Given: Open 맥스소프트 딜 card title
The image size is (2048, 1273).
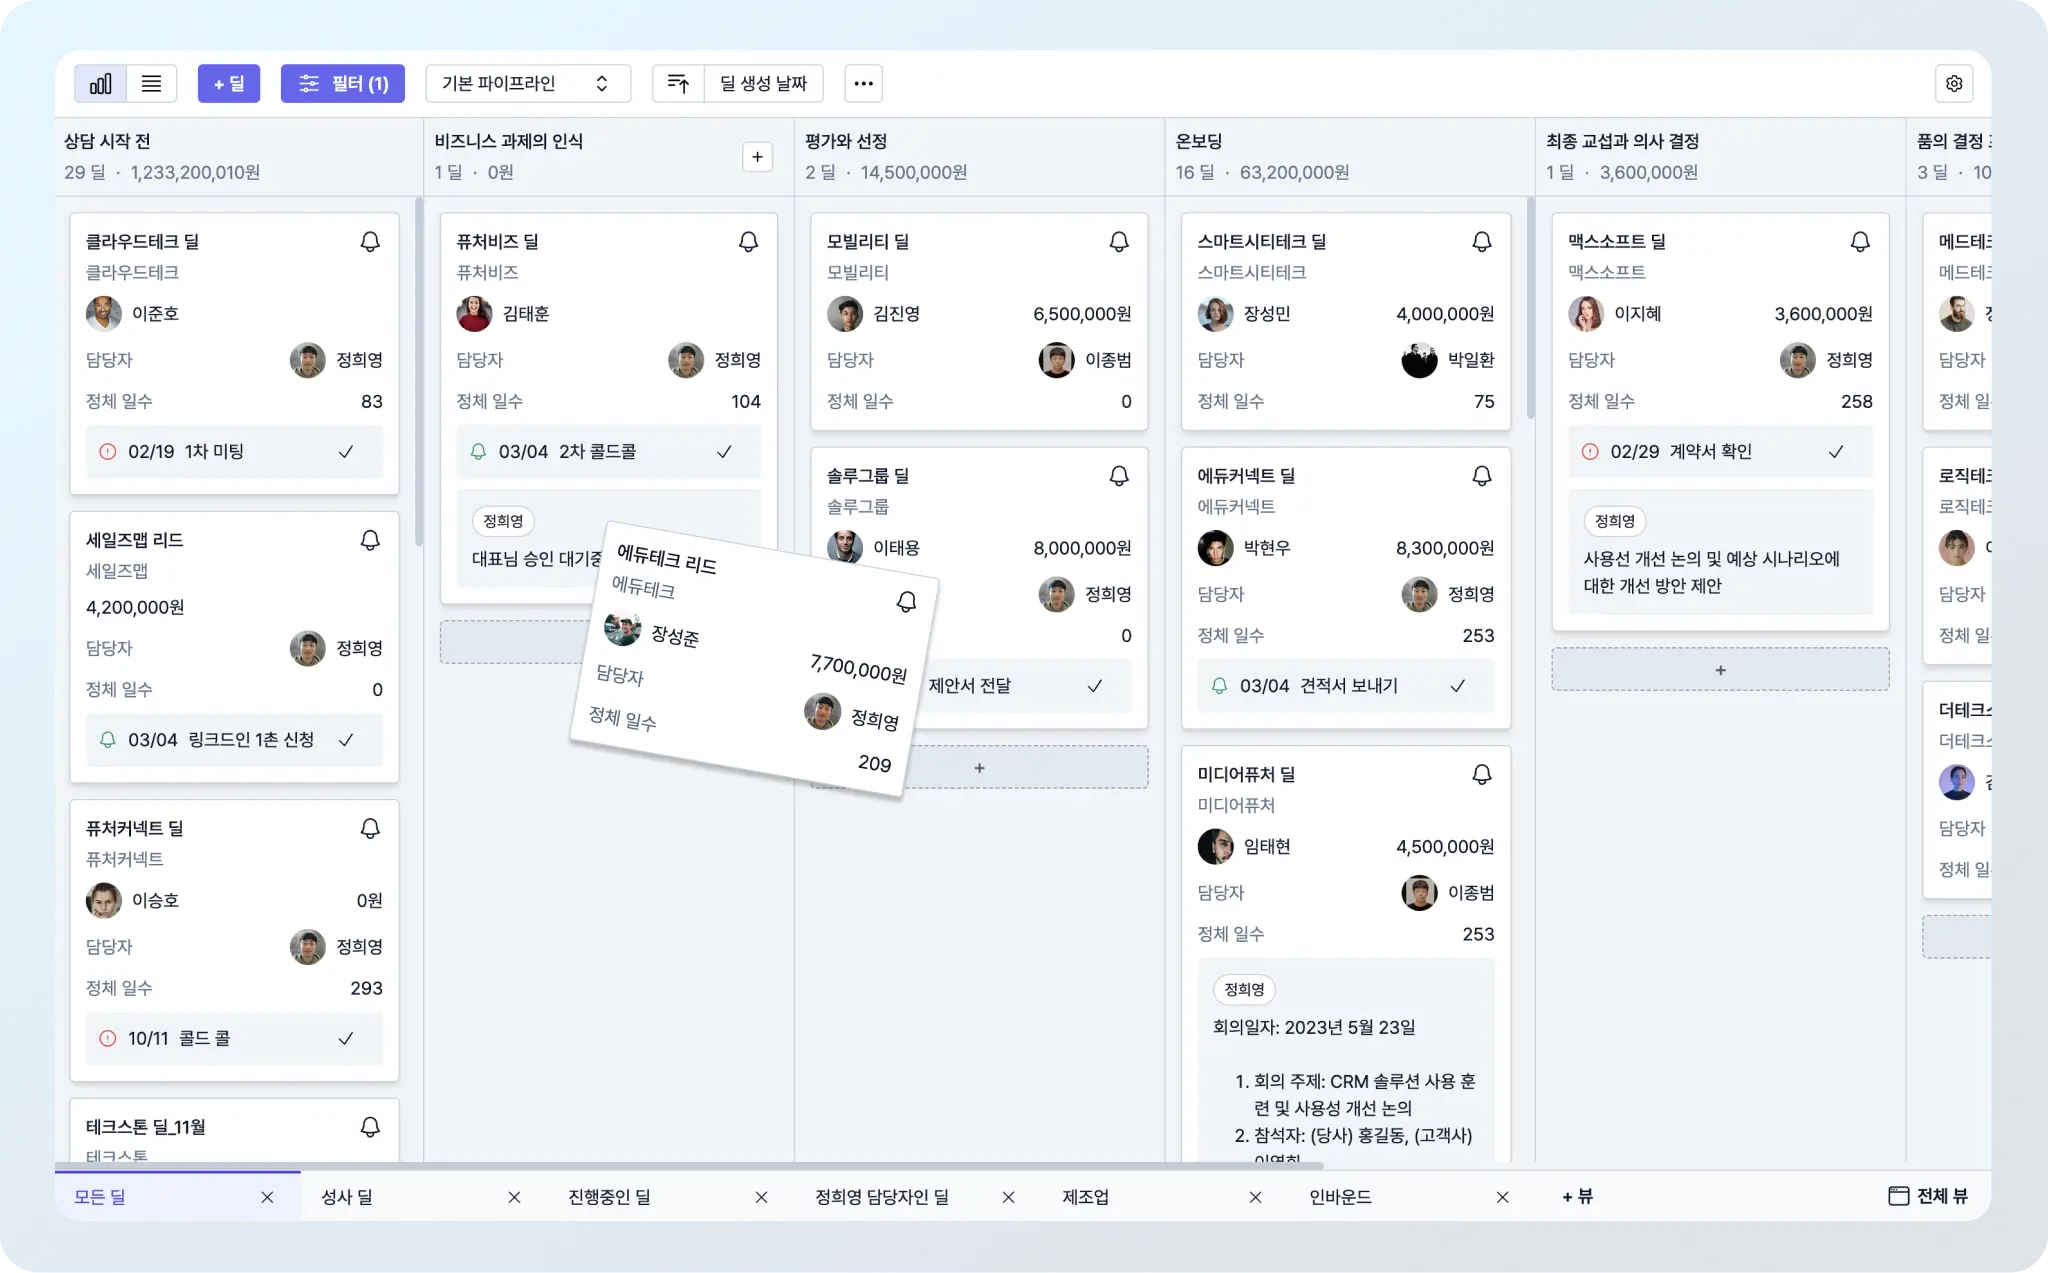Looking at the screenshot, I should 1616,242.
